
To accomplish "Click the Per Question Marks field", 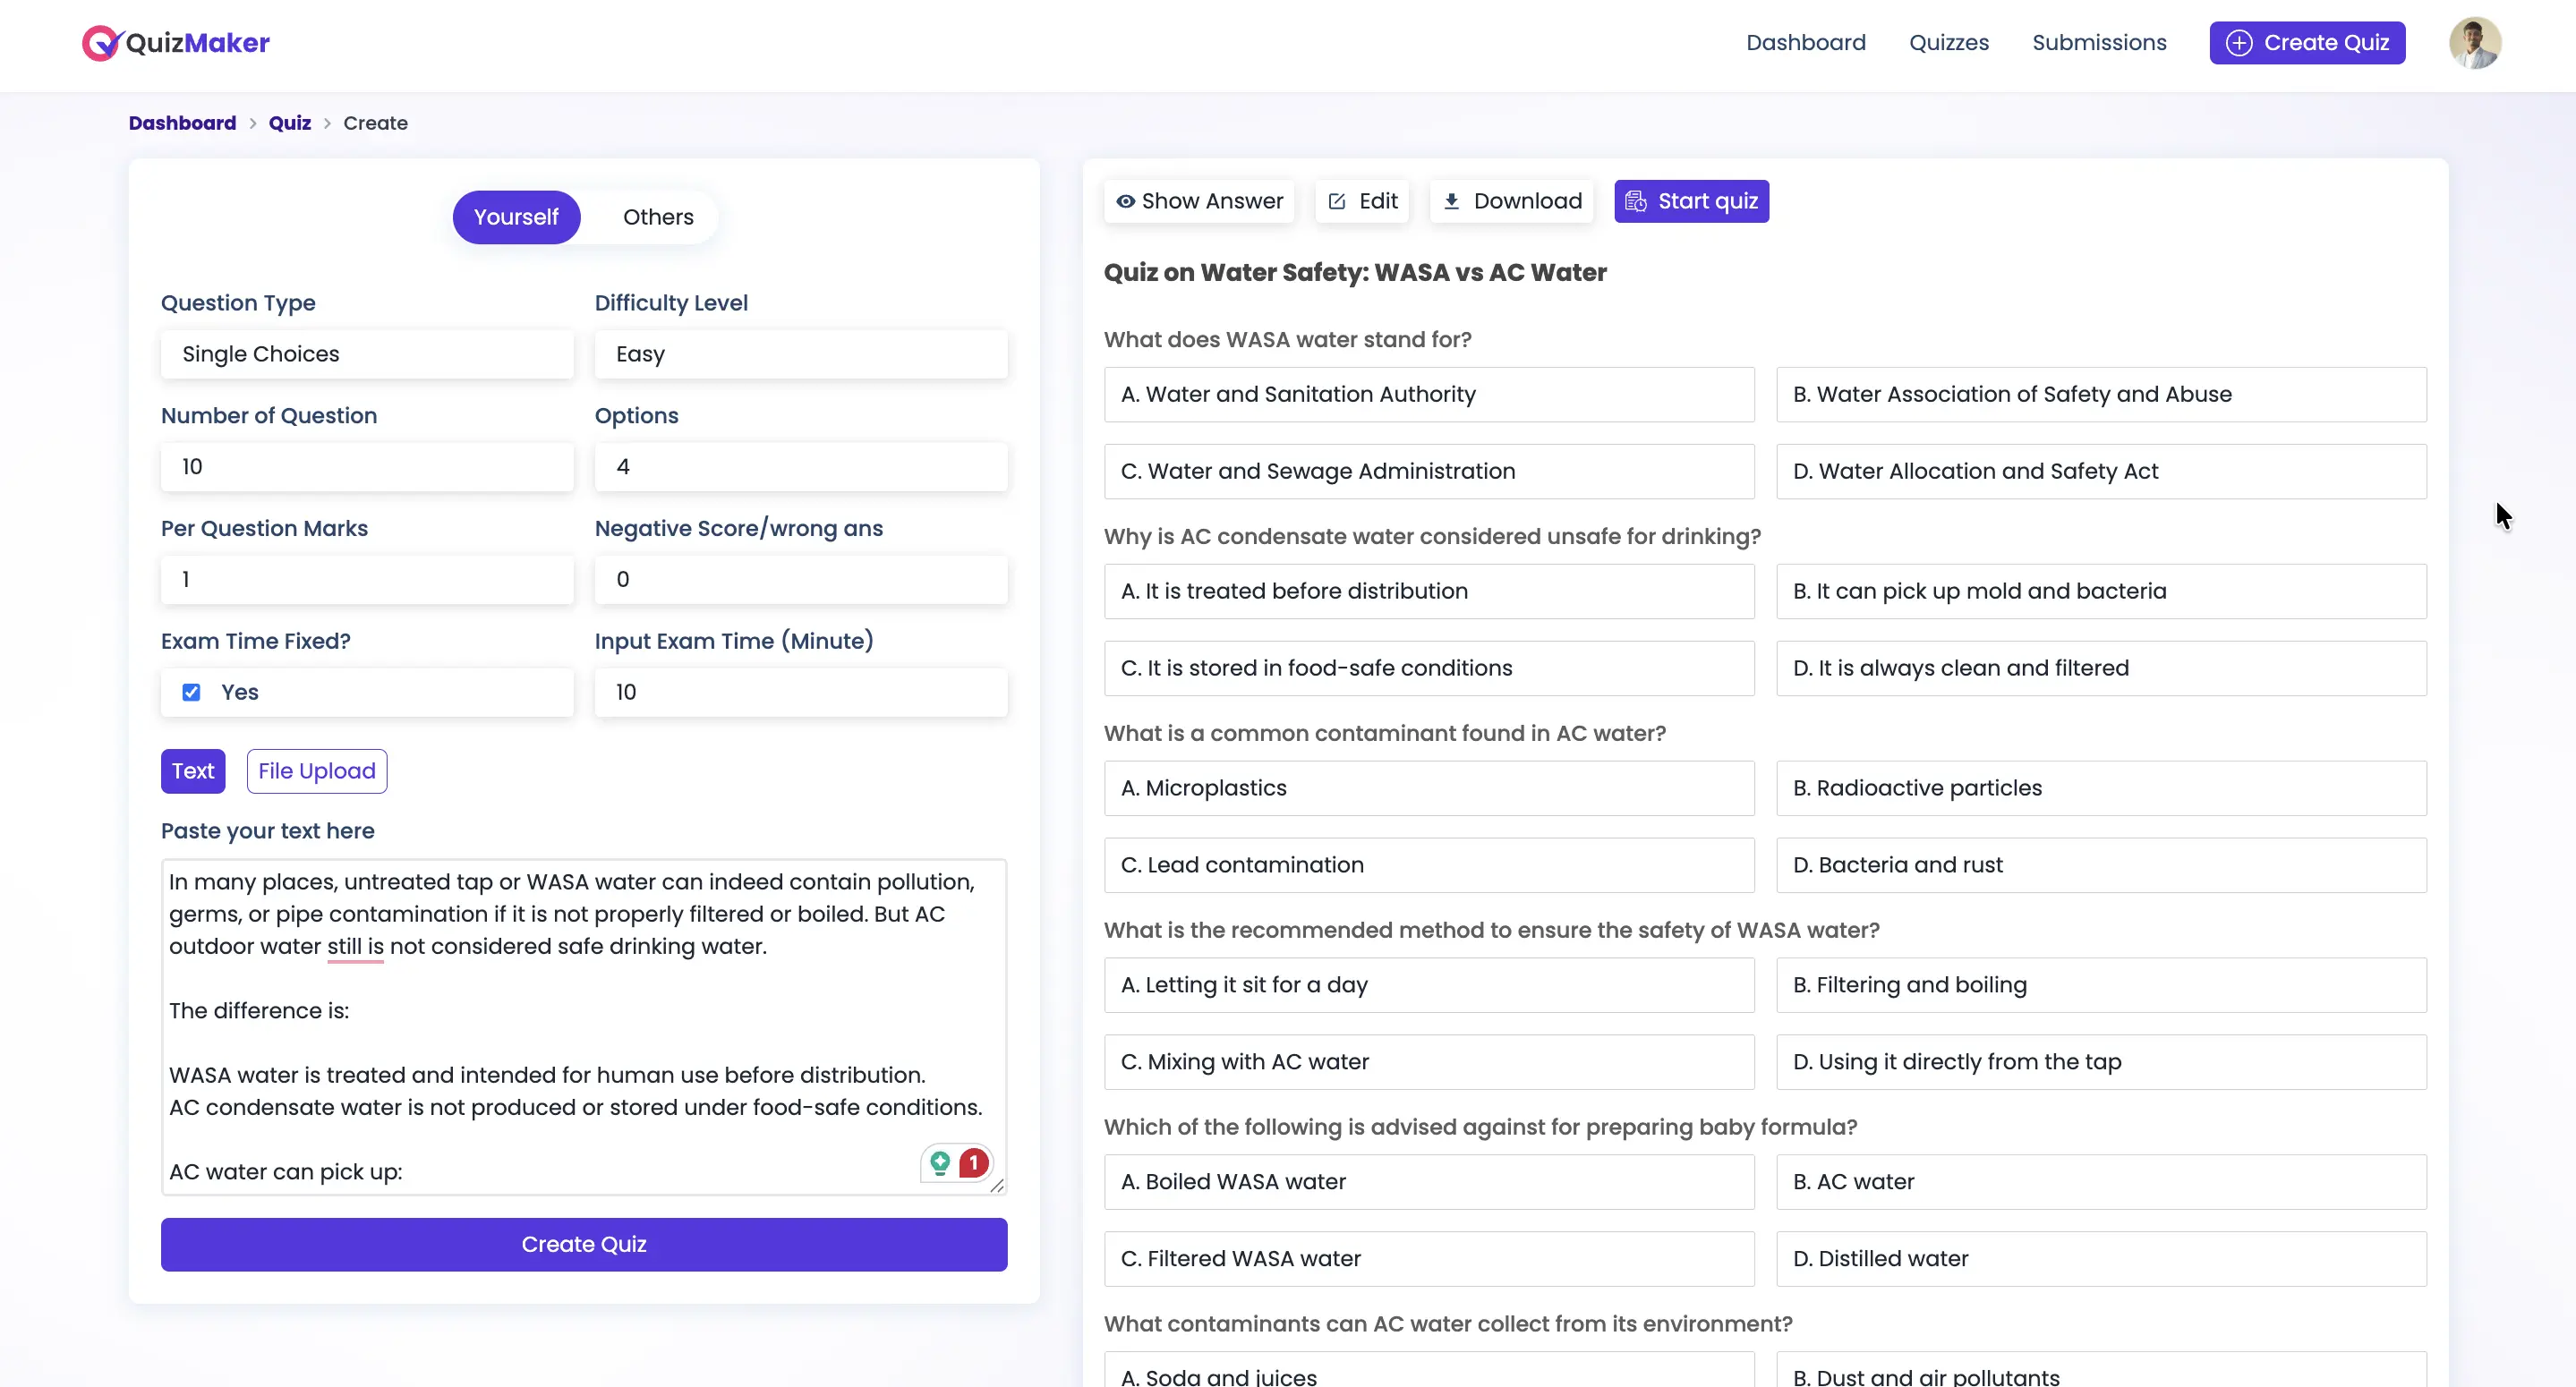I will point(367,579).
